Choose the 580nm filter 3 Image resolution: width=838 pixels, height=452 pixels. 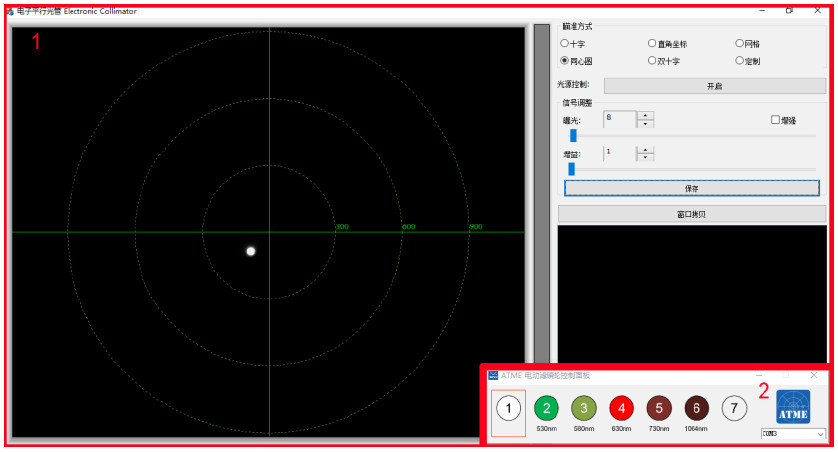tap(584, 408)
